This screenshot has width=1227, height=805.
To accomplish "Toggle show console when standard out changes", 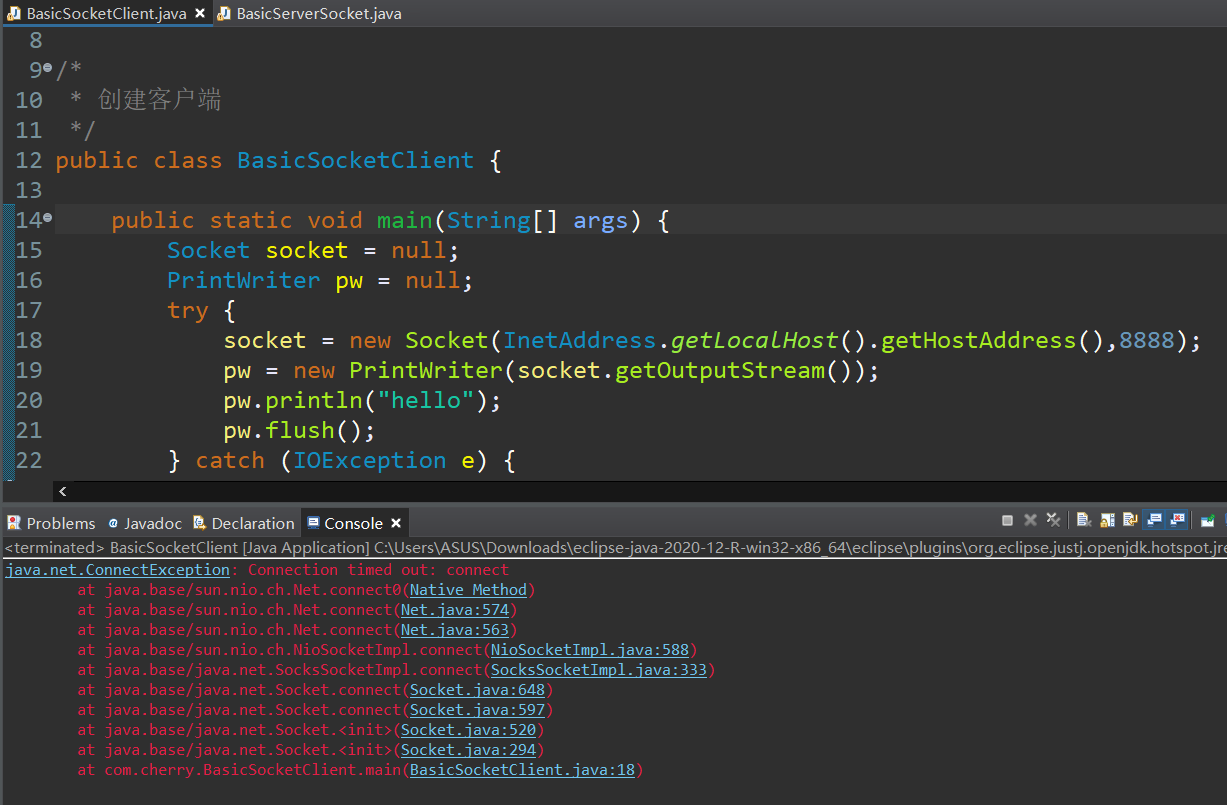I will [1154, 519].
